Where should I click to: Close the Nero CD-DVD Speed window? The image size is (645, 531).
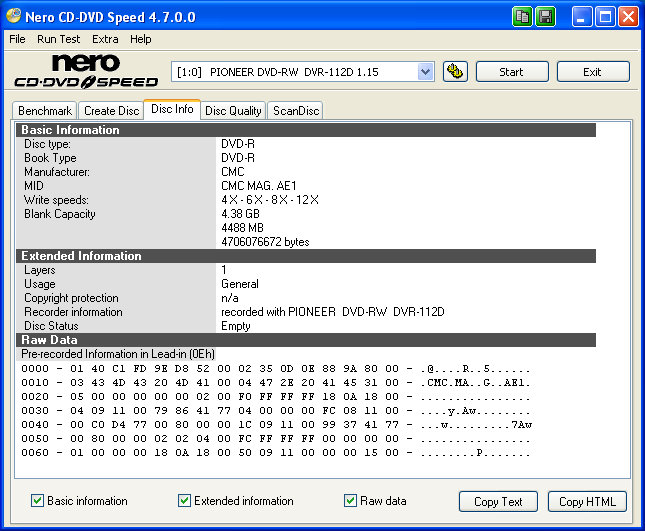pos(628,17)
